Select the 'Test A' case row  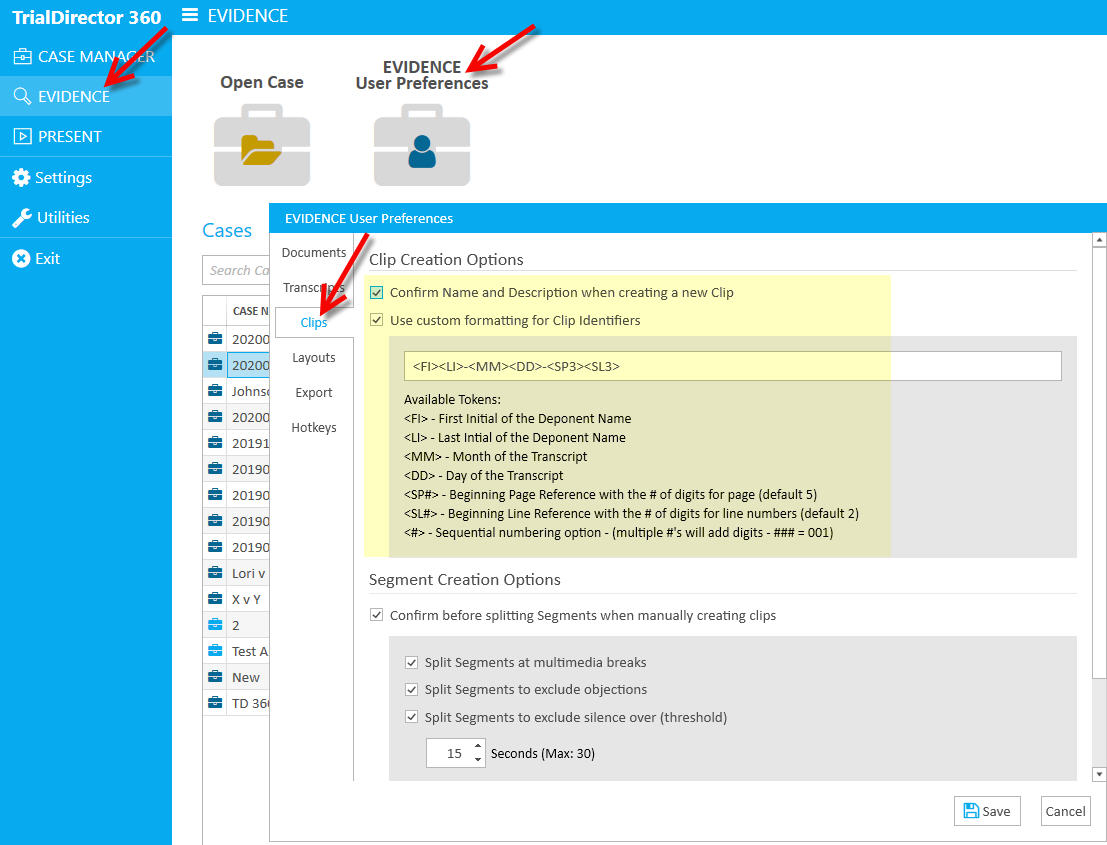[x=236, y=651]
